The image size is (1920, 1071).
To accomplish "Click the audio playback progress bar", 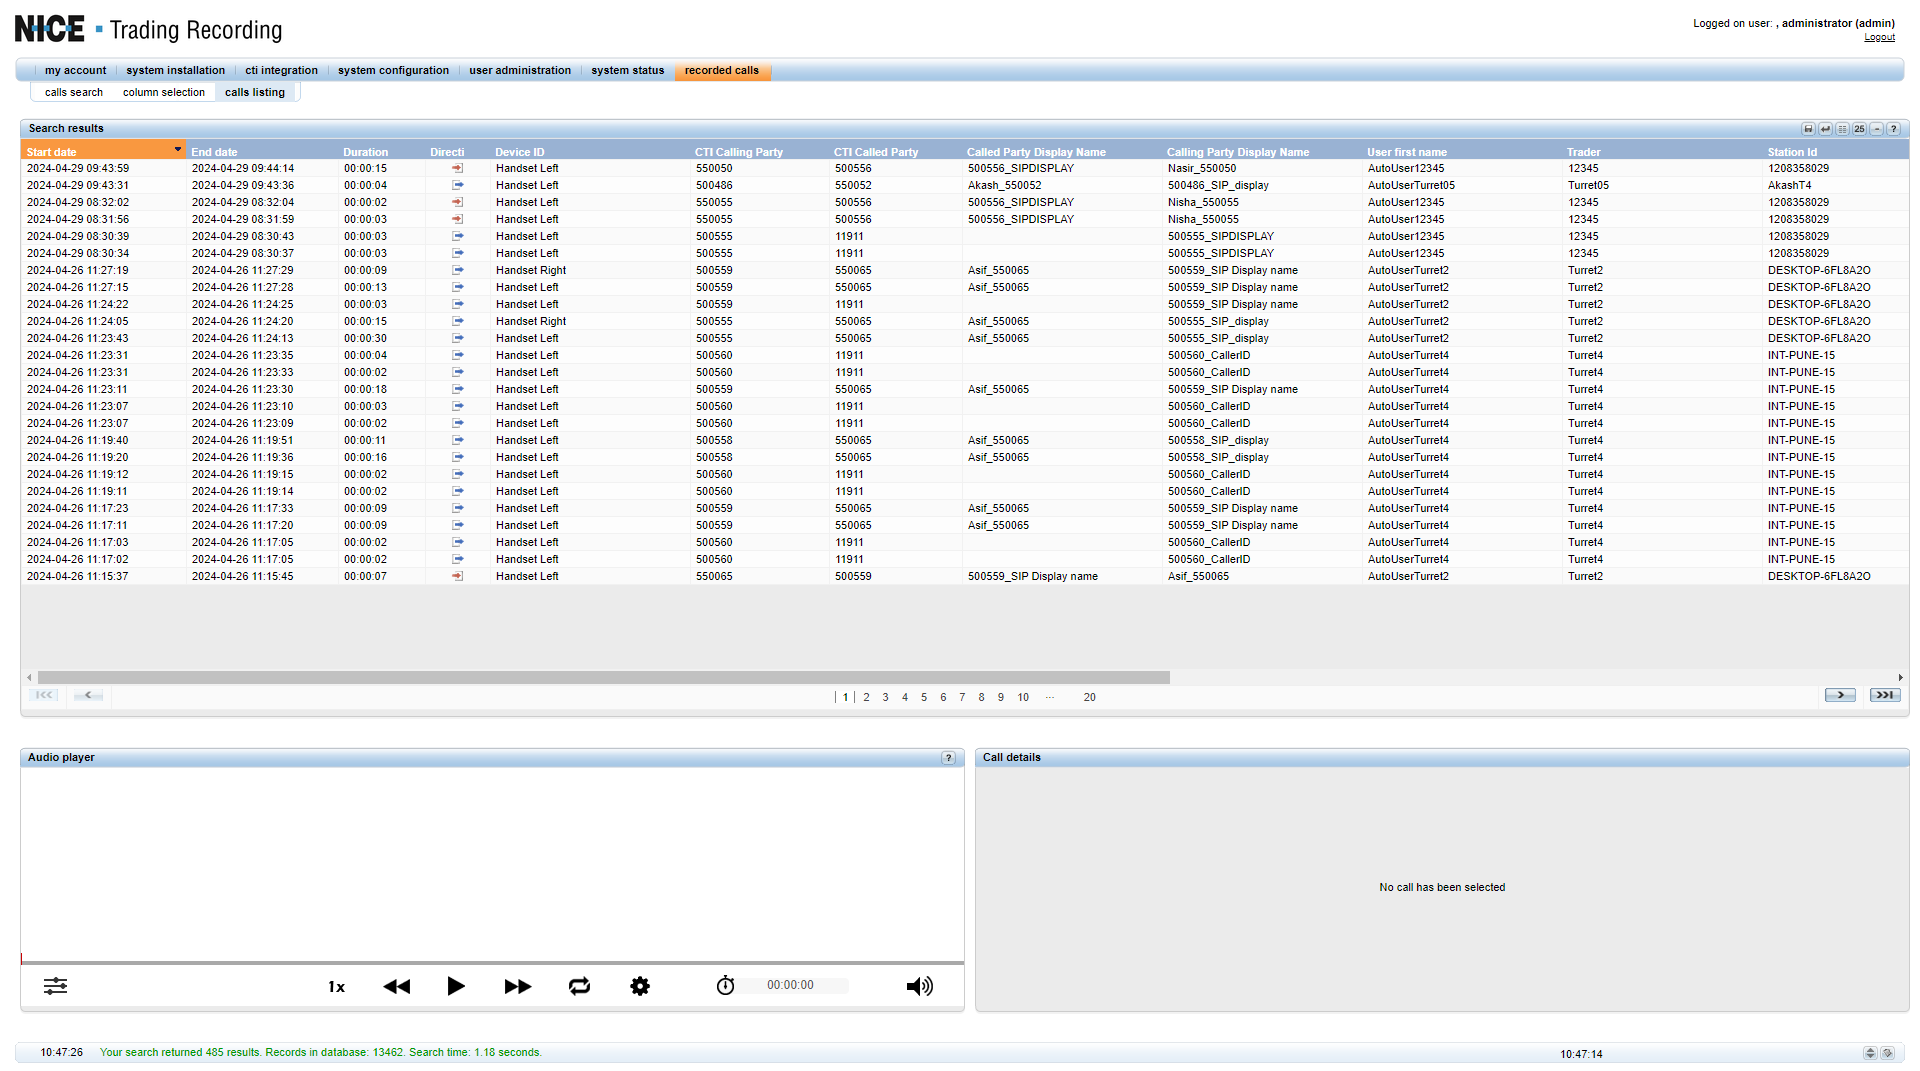I will [x=492, y=962].
